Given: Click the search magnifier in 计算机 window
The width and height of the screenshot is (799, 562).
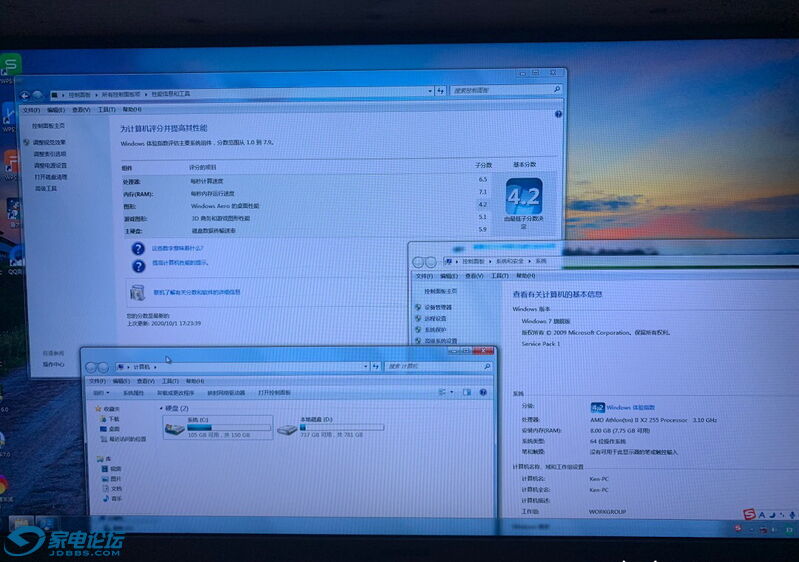Looking at the screenshot, I should pyautogui.click(x=487, y=366).
